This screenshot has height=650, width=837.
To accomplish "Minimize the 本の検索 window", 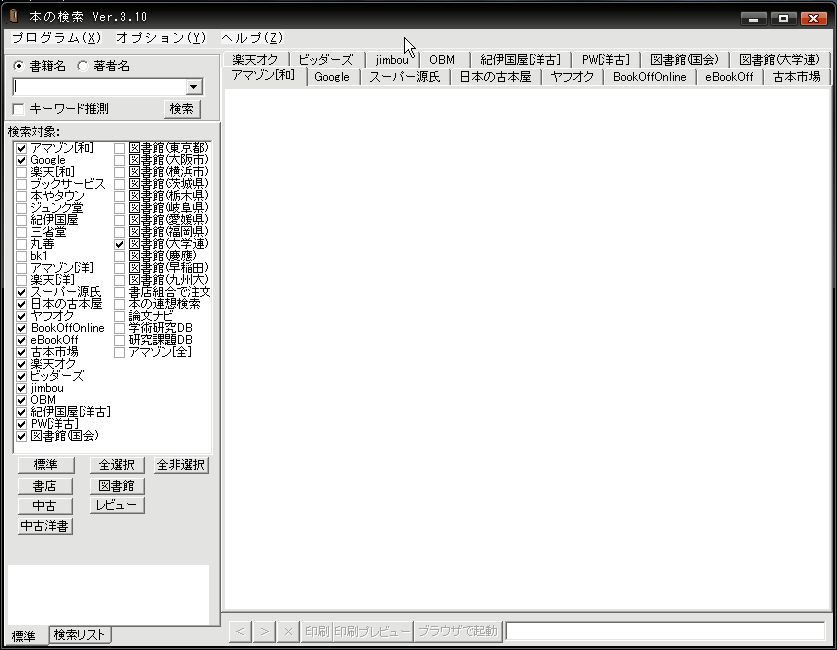I will tap(753, 18).
